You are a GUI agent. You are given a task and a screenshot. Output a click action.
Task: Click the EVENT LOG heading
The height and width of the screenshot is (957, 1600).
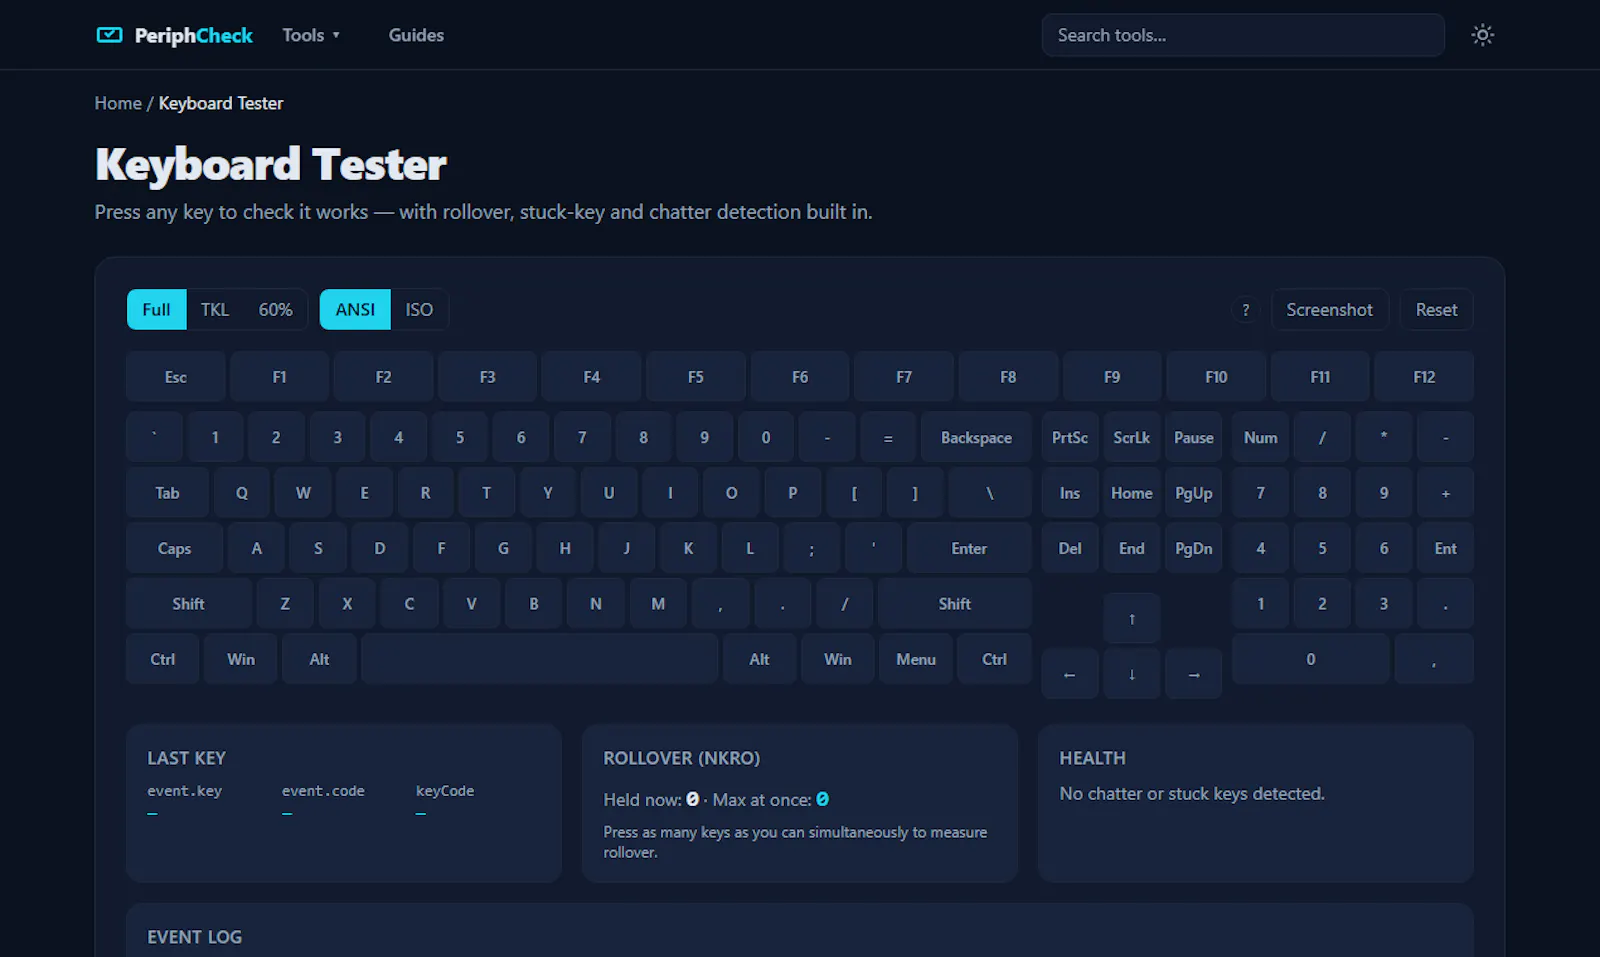tap(195, 937)
